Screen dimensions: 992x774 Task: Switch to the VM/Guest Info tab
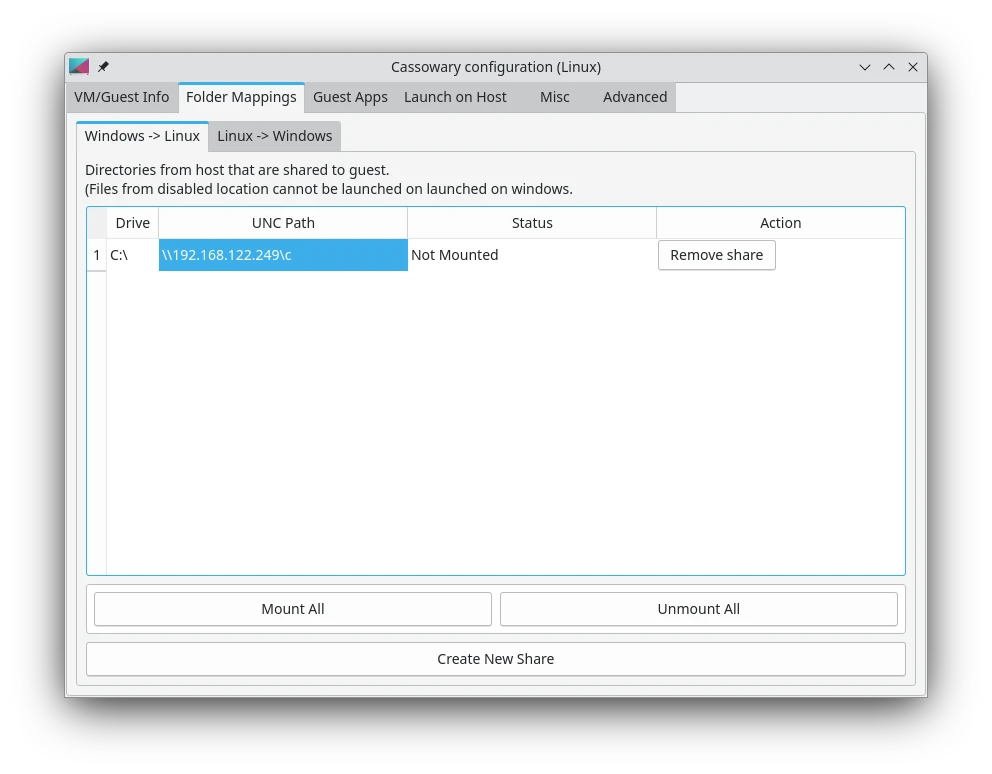point(121,97)
